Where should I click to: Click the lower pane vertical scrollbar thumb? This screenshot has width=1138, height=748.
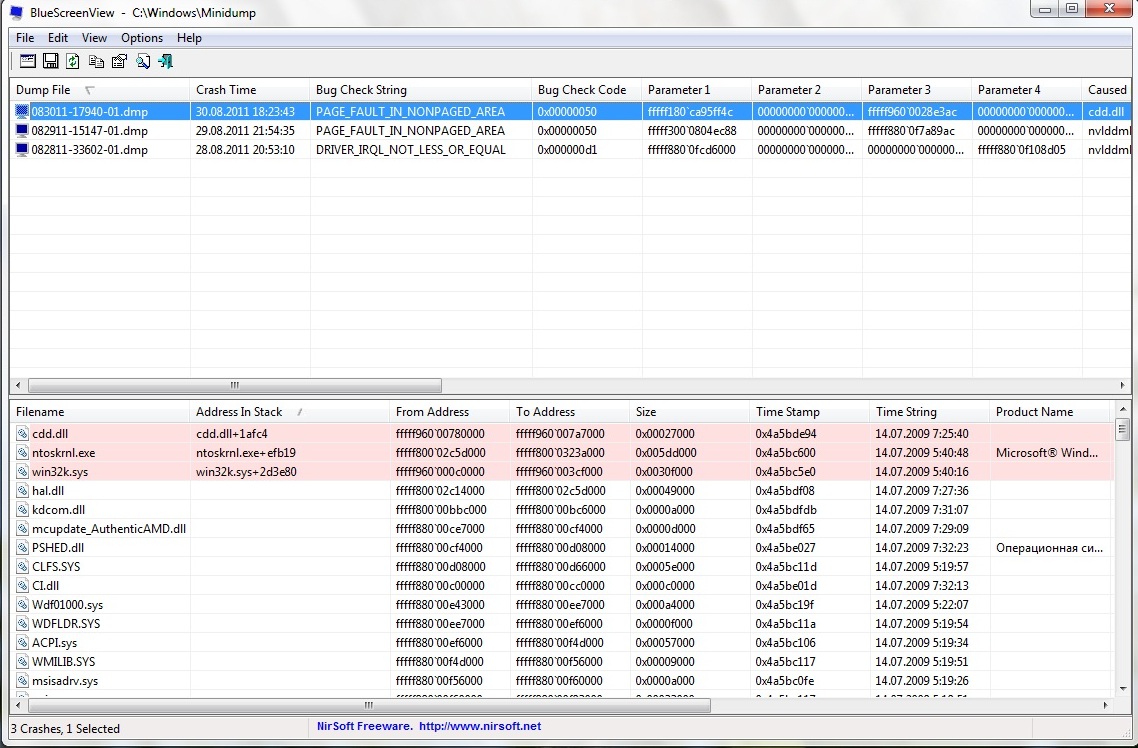pos(1123,431)
